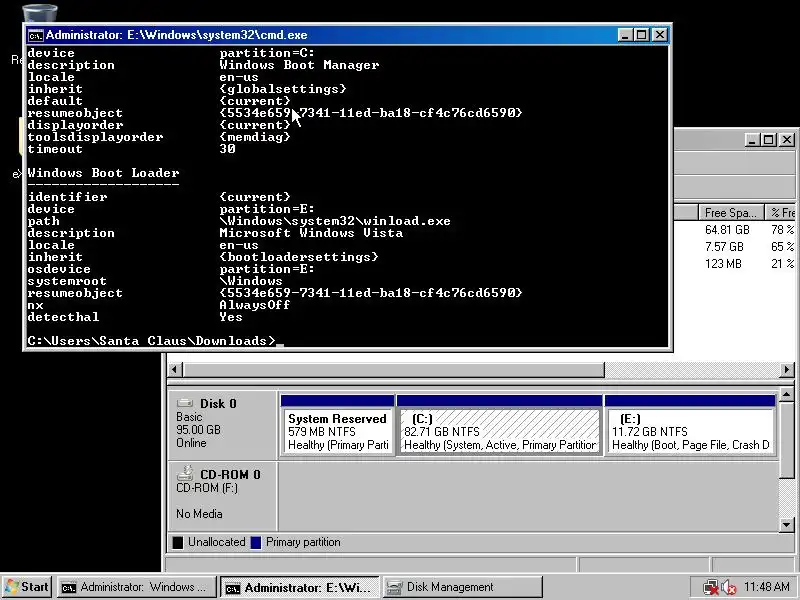Viewport: 800px width, 600px height.
Task: Close the cmd.exe window
Action: tap(660, 35)
